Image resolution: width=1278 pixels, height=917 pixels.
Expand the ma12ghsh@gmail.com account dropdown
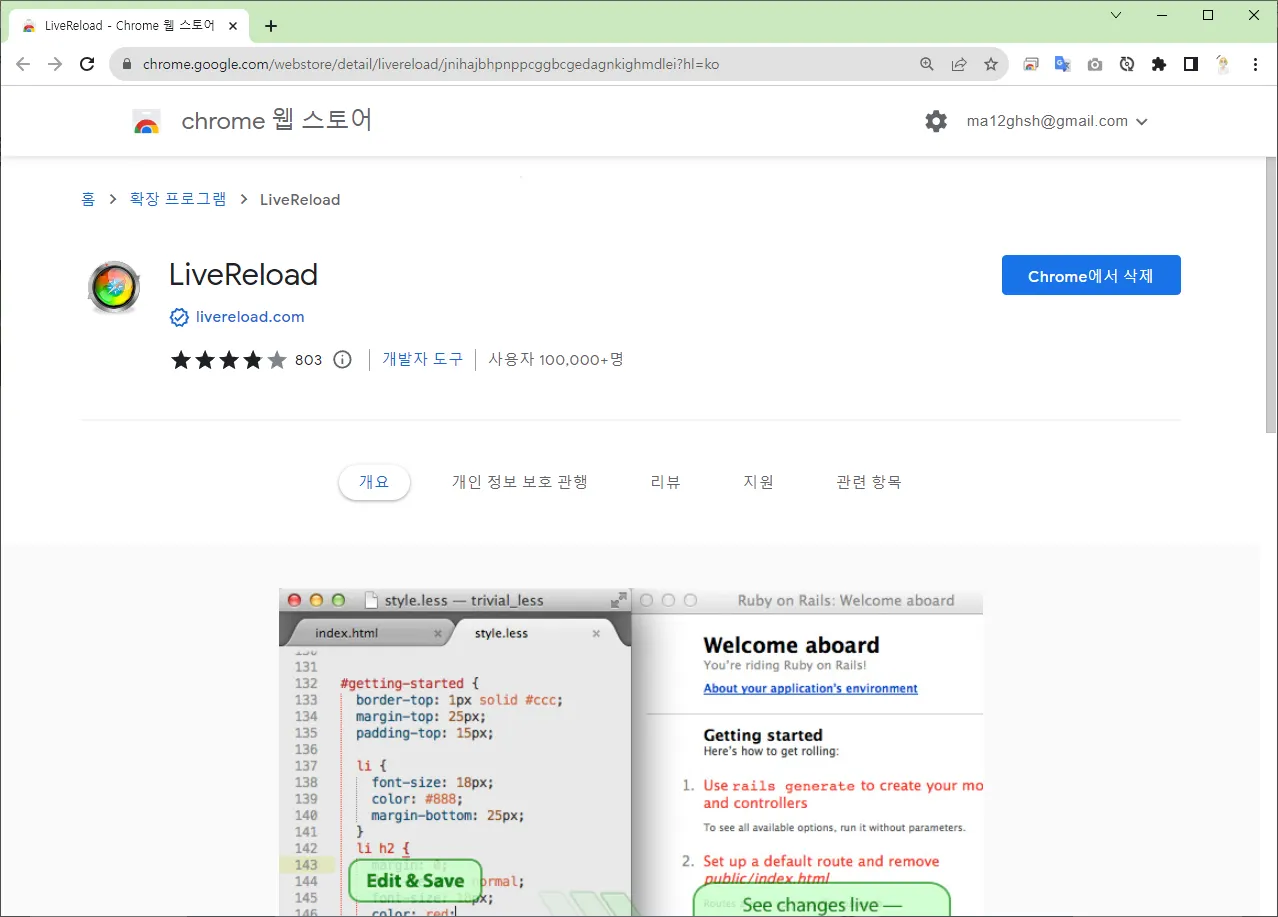click(x=1057, y=121)
